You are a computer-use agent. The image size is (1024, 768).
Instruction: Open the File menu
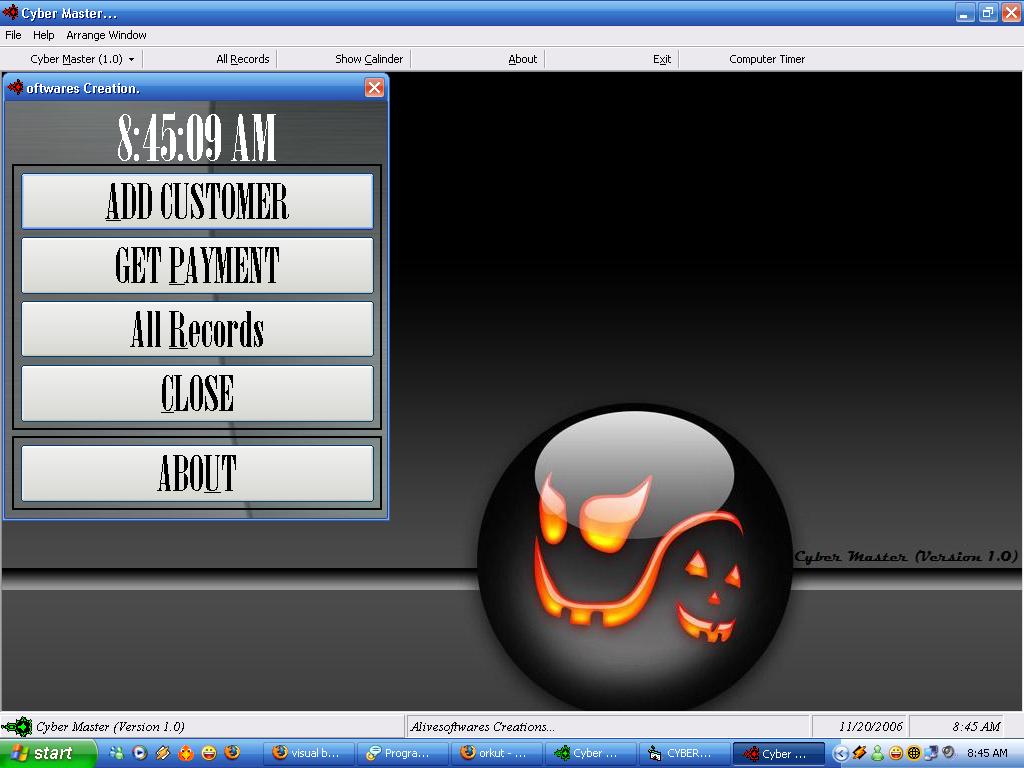pyautogui.click(x=13, y=35)
